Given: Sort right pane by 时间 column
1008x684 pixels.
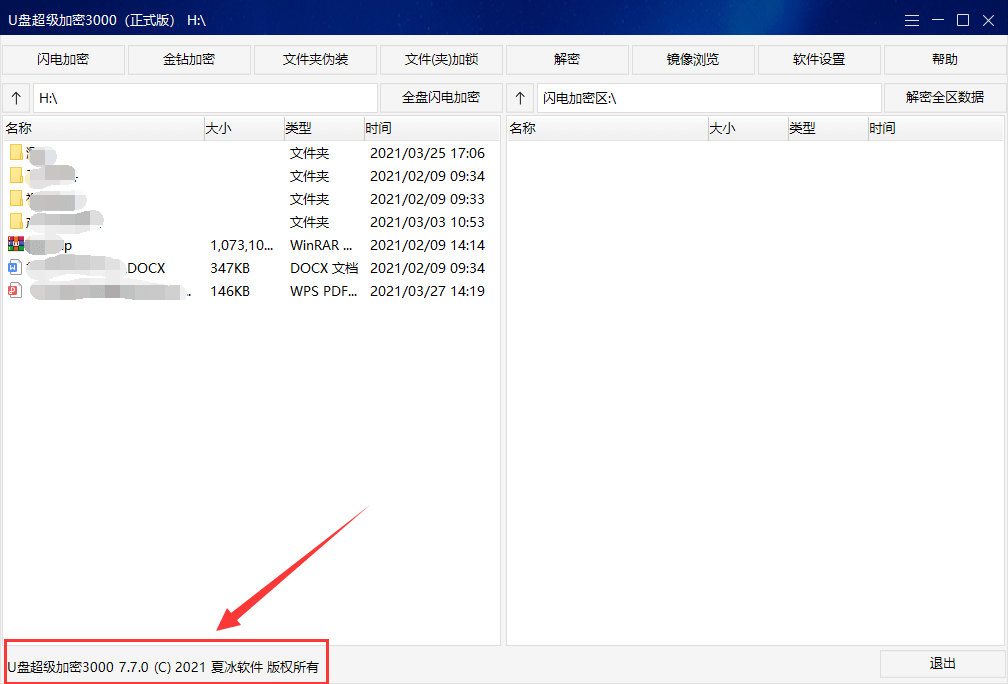Looking at the screenshot, I should point(935,129).
